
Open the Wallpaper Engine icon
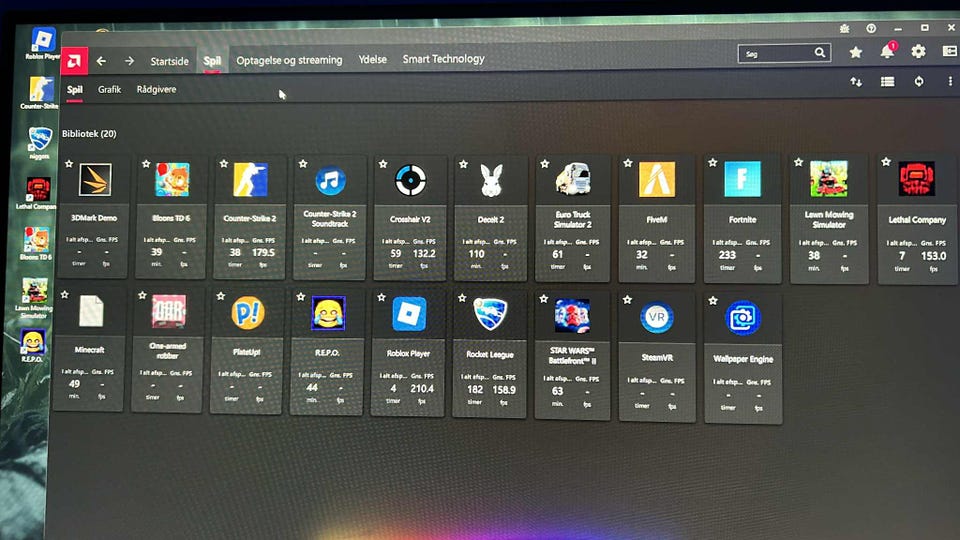pyautogui.click(x=742, y=318)
